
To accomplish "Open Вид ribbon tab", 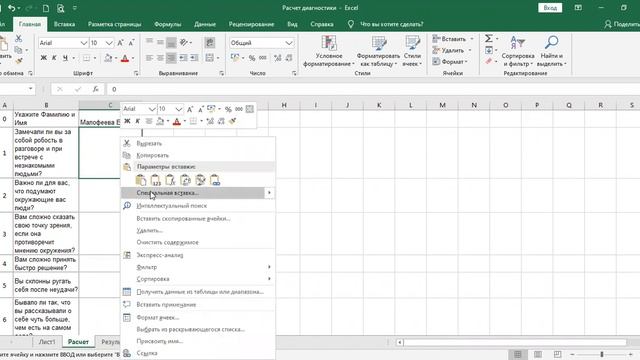I will coord(292,24).
